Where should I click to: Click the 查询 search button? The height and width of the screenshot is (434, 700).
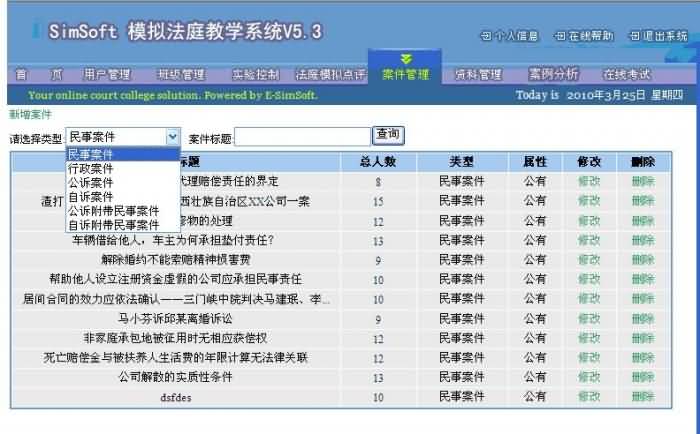tap(388, 135)
